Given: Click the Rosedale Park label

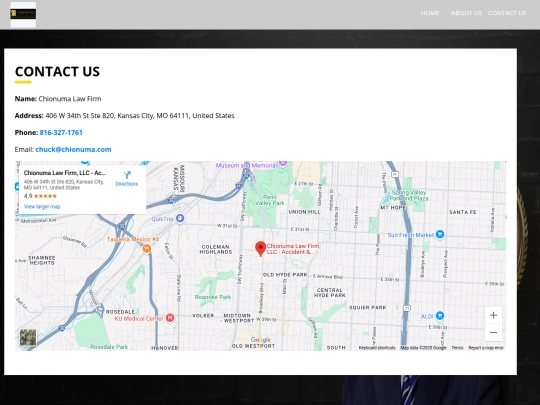Looking at the screenshot, I should [x=109, y=347].
